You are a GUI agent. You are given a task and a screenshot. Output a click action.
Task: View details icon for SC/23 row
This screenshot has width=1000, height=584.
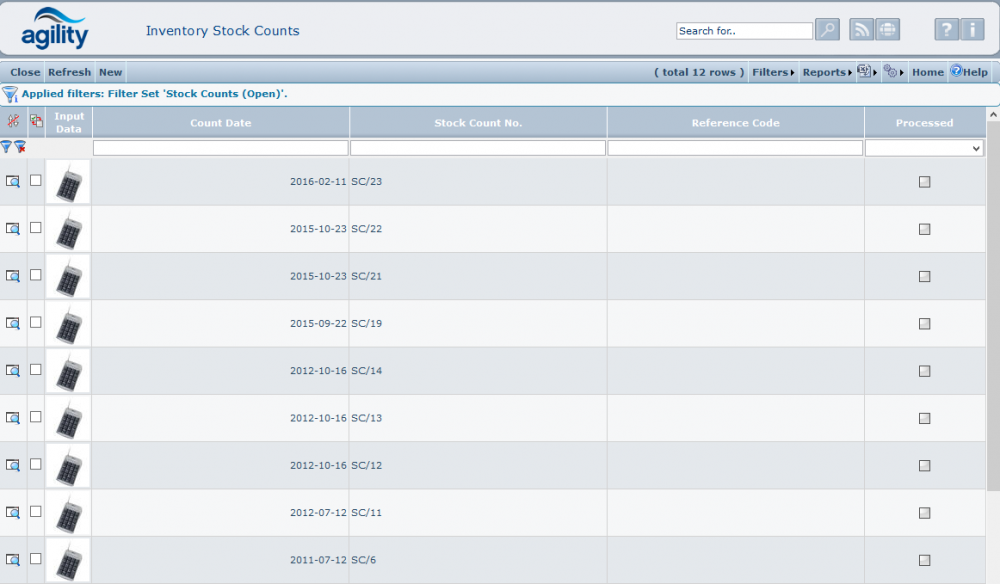13,181
